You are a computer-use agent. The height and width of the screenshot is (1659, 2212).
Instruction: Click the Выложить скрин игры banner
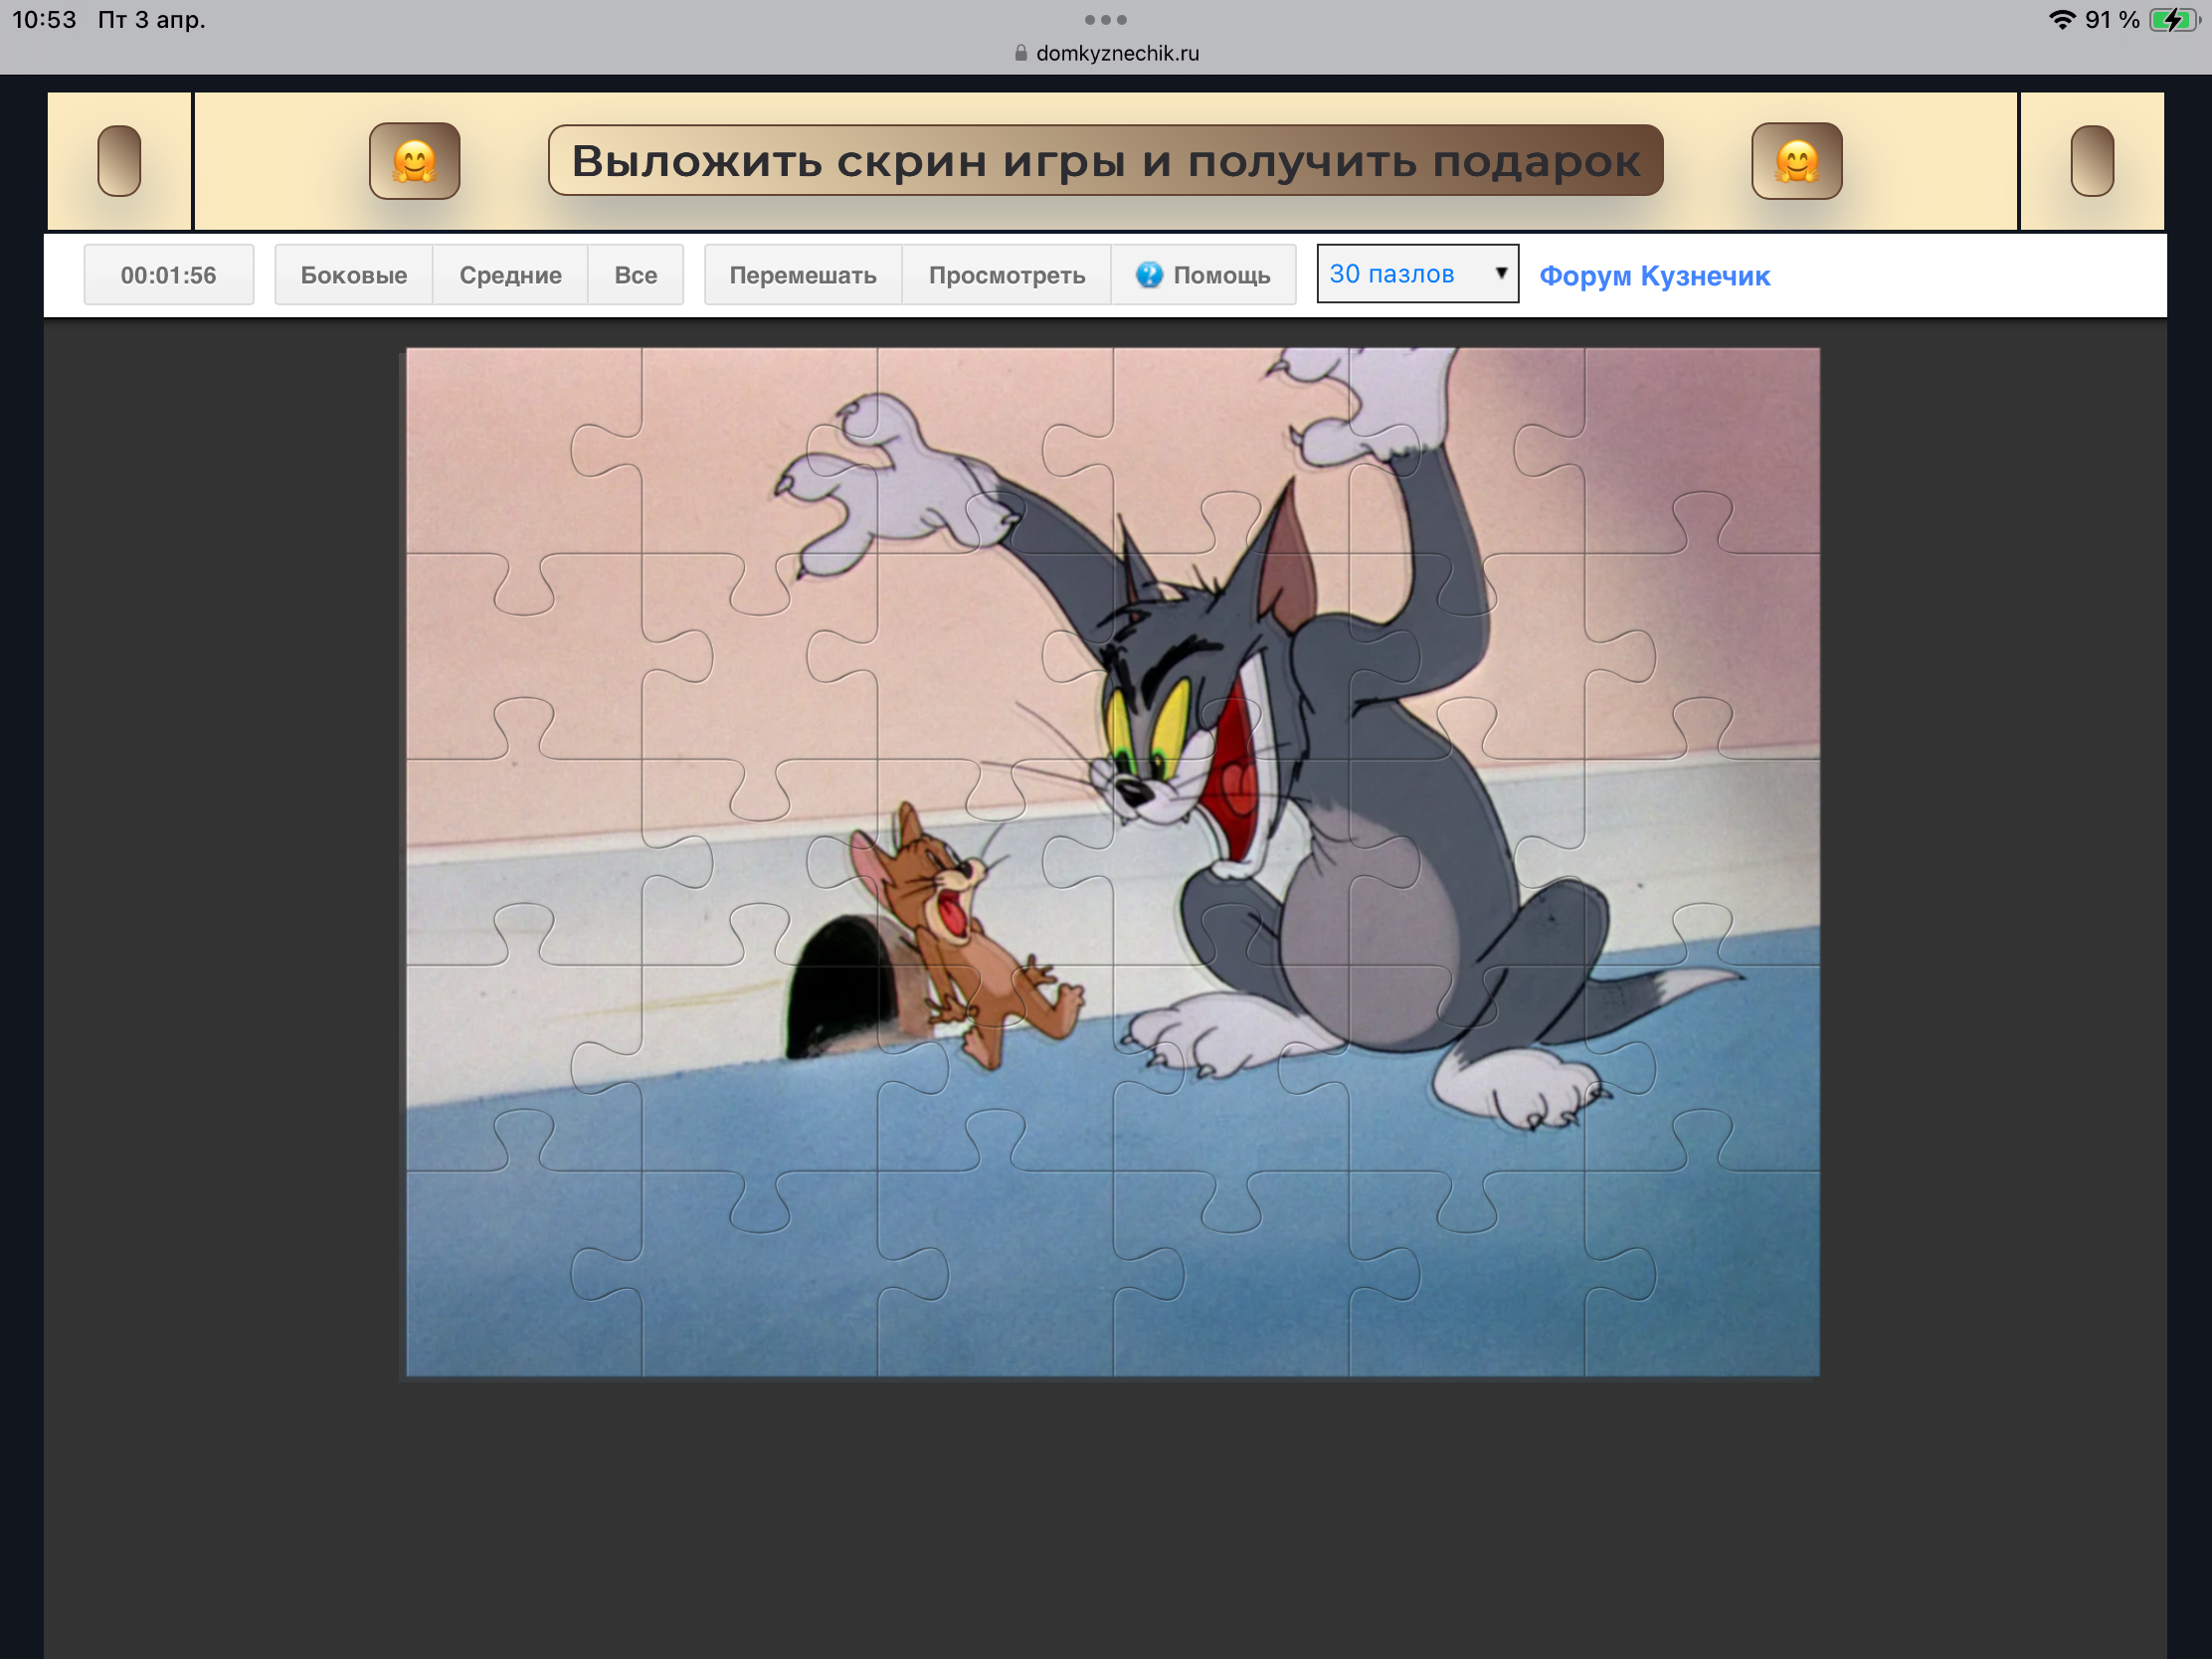coord(1105,161)
